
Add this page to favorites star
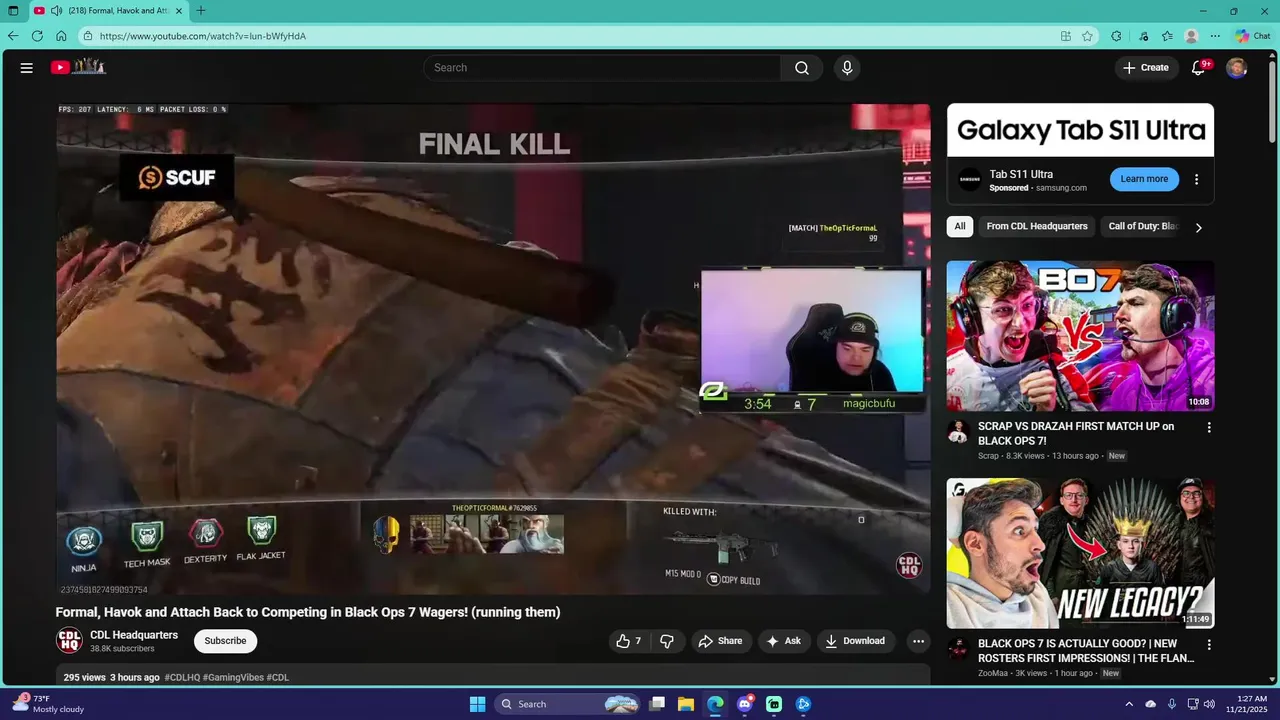coord(1087,36)
